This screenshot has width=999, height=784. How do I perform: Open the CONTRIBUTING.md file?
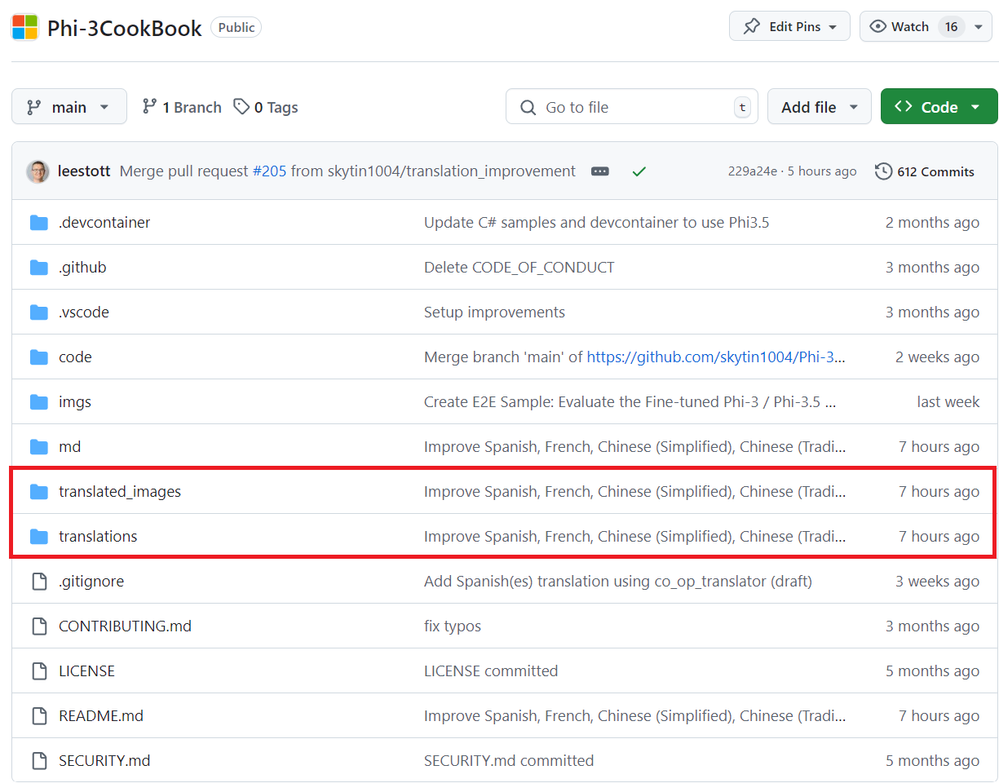click(125, 626)
